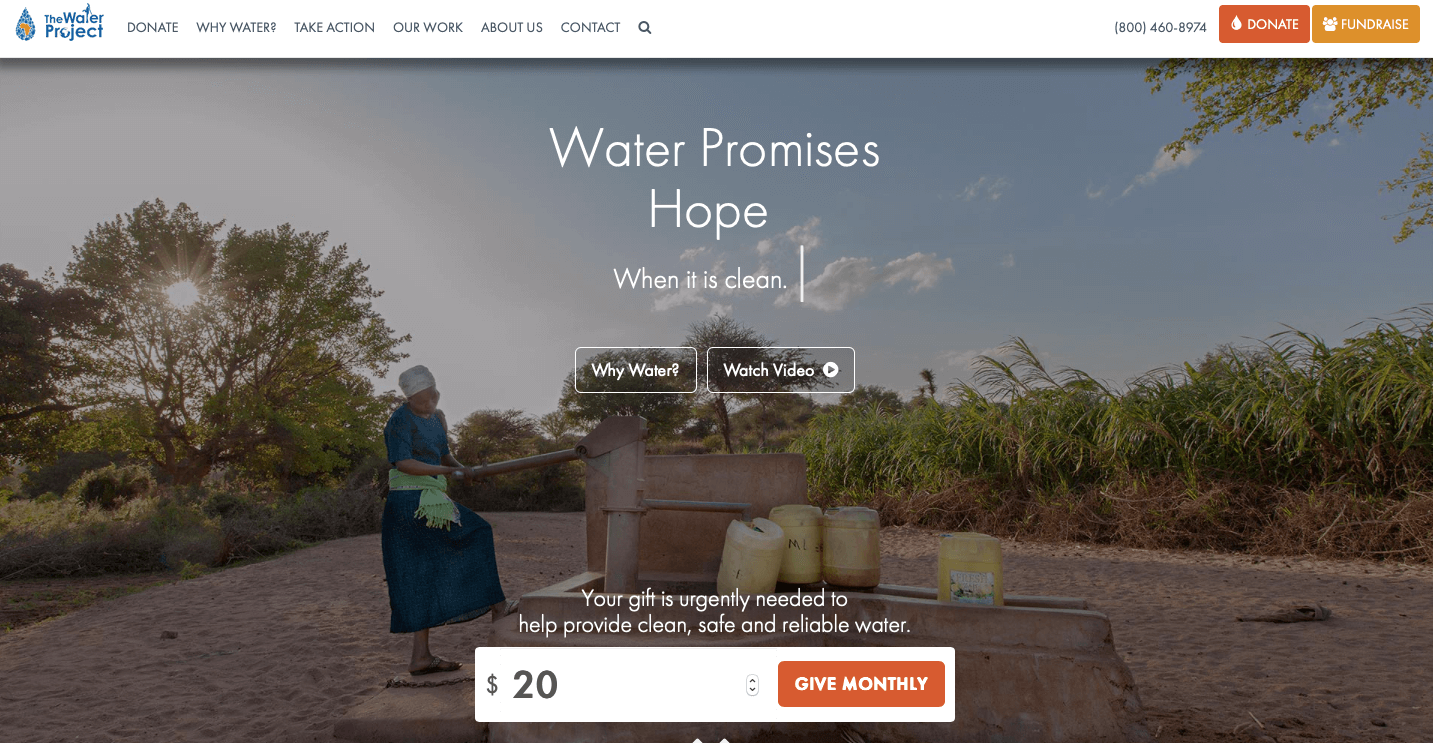Open the WHY WATER? menu item
Image resolution: width=1433 pixels, height=743 pixels.
(x=236, y=28)
